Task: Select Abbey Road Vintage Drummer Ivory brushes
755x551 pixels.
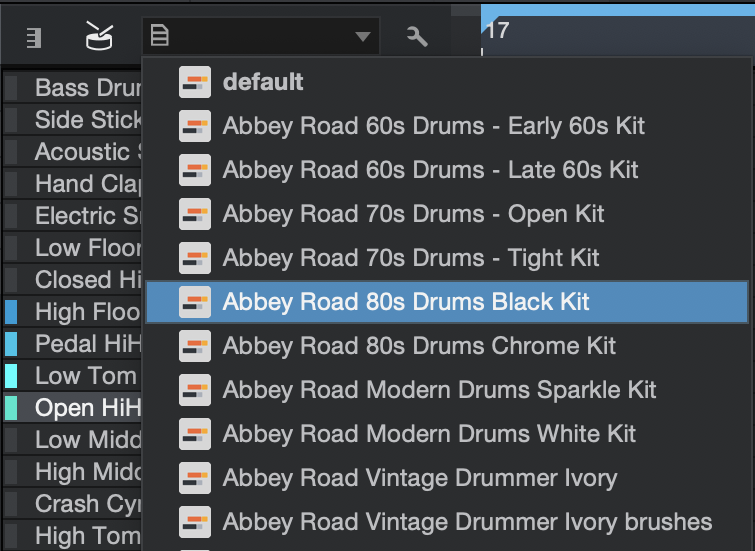Action: click(x=447, y=522)
